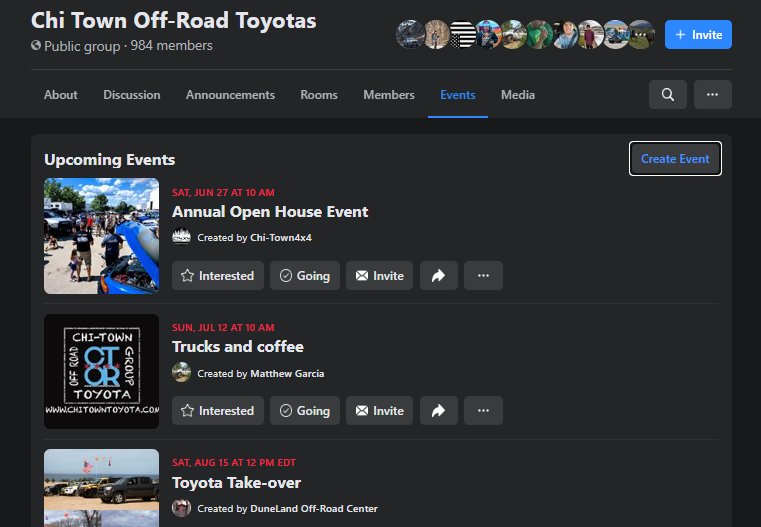The image size is (761, 527).
Task: Mark Going for Annual Open House Event
Action: [305, 276]
